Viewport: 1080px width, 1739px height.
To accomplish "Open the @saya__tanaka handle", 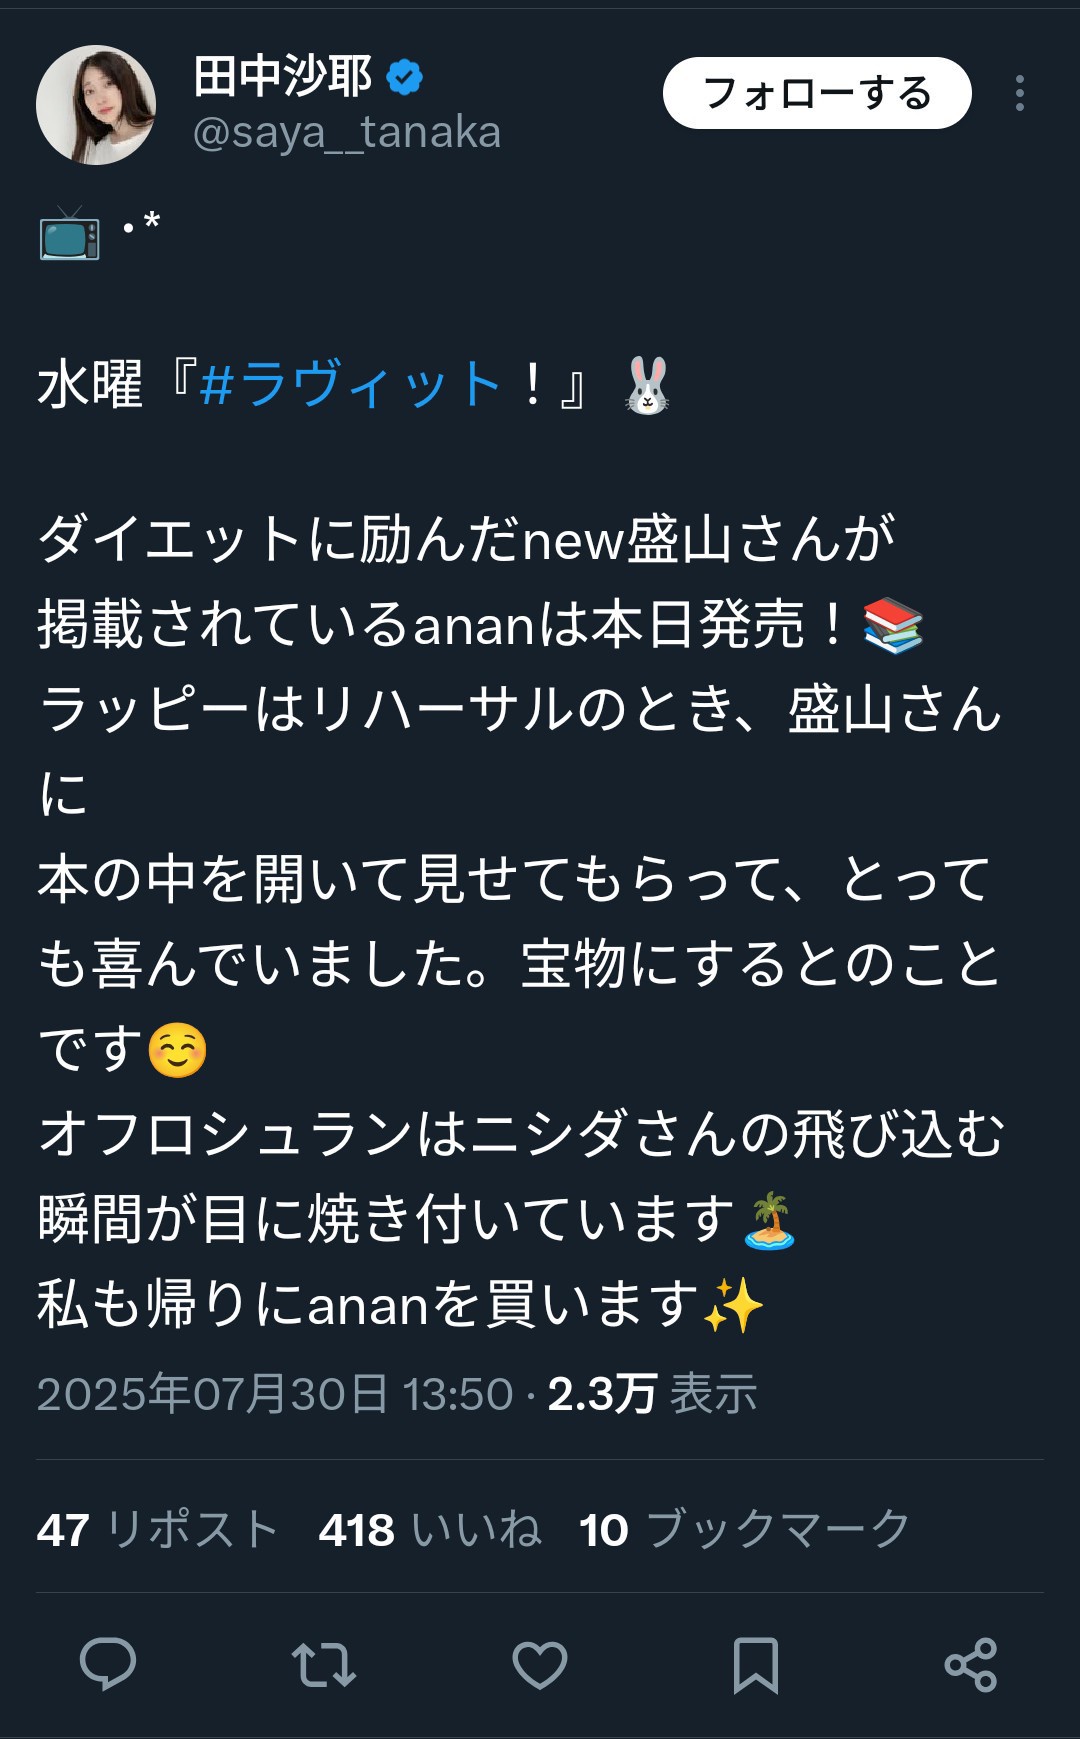I will coord(347,133).
